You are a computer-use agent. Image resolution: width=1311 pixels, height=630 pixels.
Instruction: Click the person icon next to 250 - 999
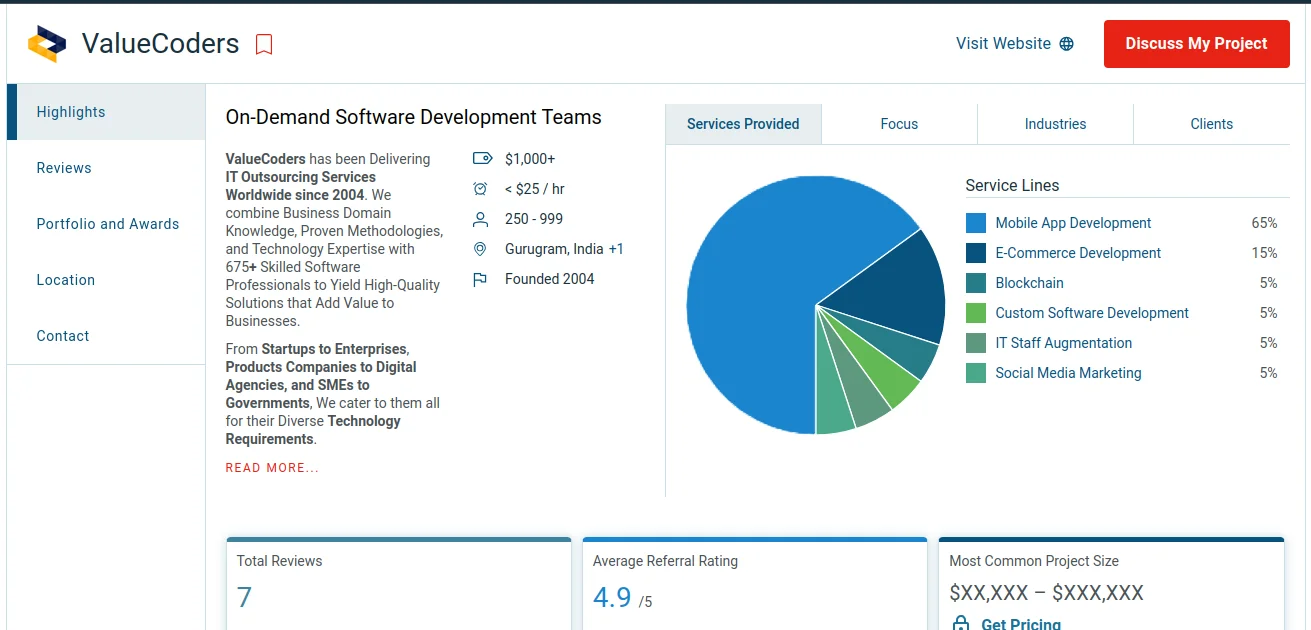coord(480,219)
